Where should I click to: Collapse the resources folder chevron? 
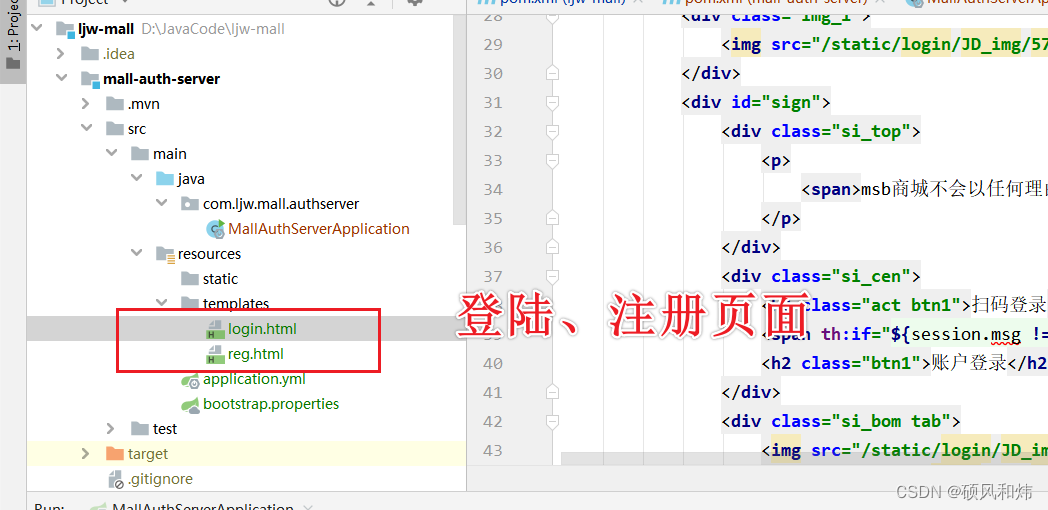coord(136,253)
